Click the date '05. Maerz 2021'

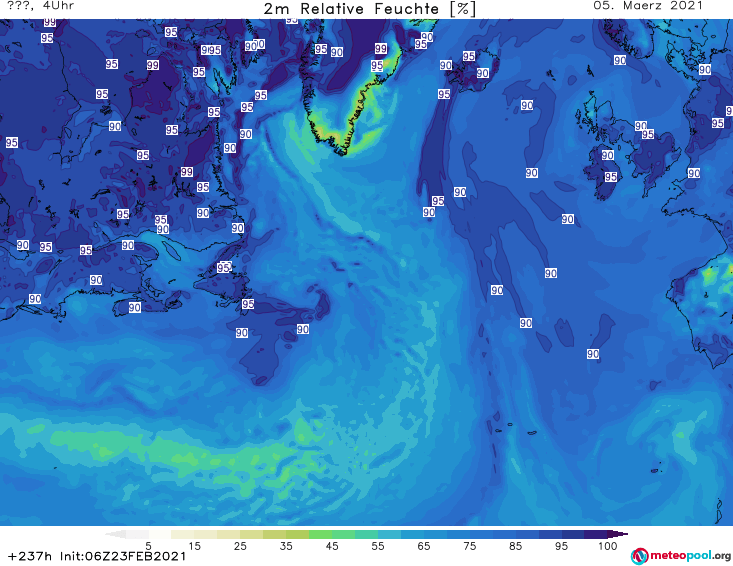coord(648,6)
